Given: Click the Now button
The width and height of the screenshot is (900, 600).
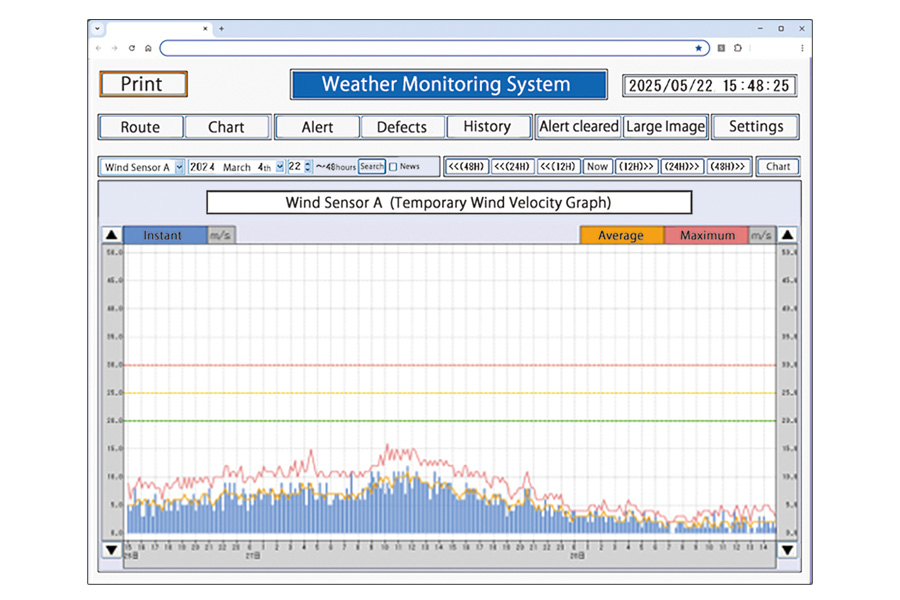Looking at the screenshot, I should [x=597, y=167].
